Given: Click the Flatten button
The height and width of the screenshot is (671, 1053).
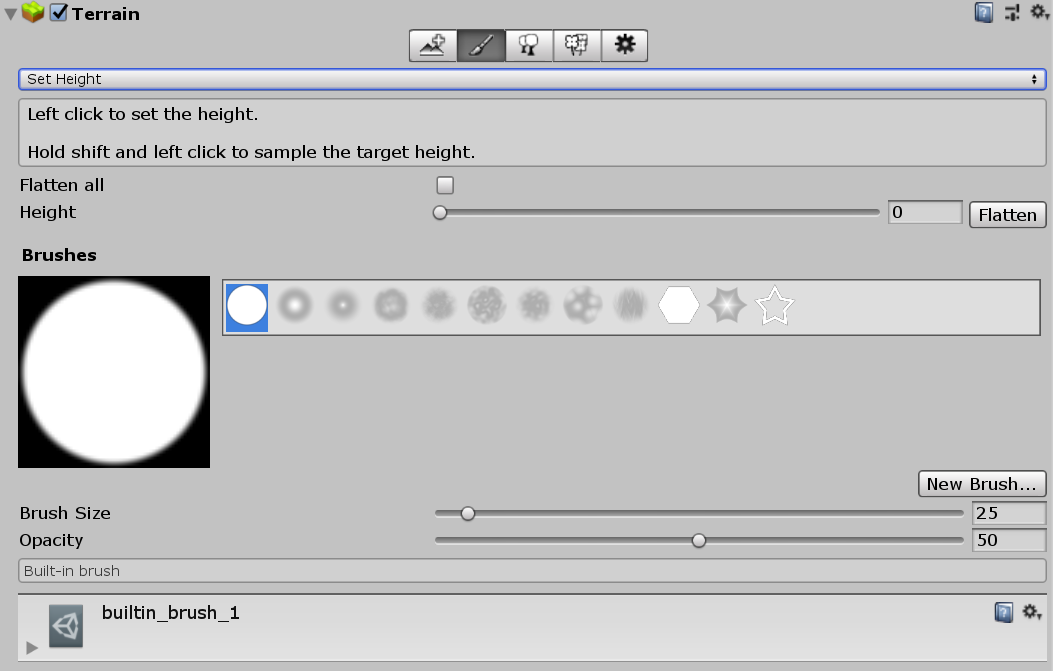Looking at the screenshot, I should coord(1007,215).
